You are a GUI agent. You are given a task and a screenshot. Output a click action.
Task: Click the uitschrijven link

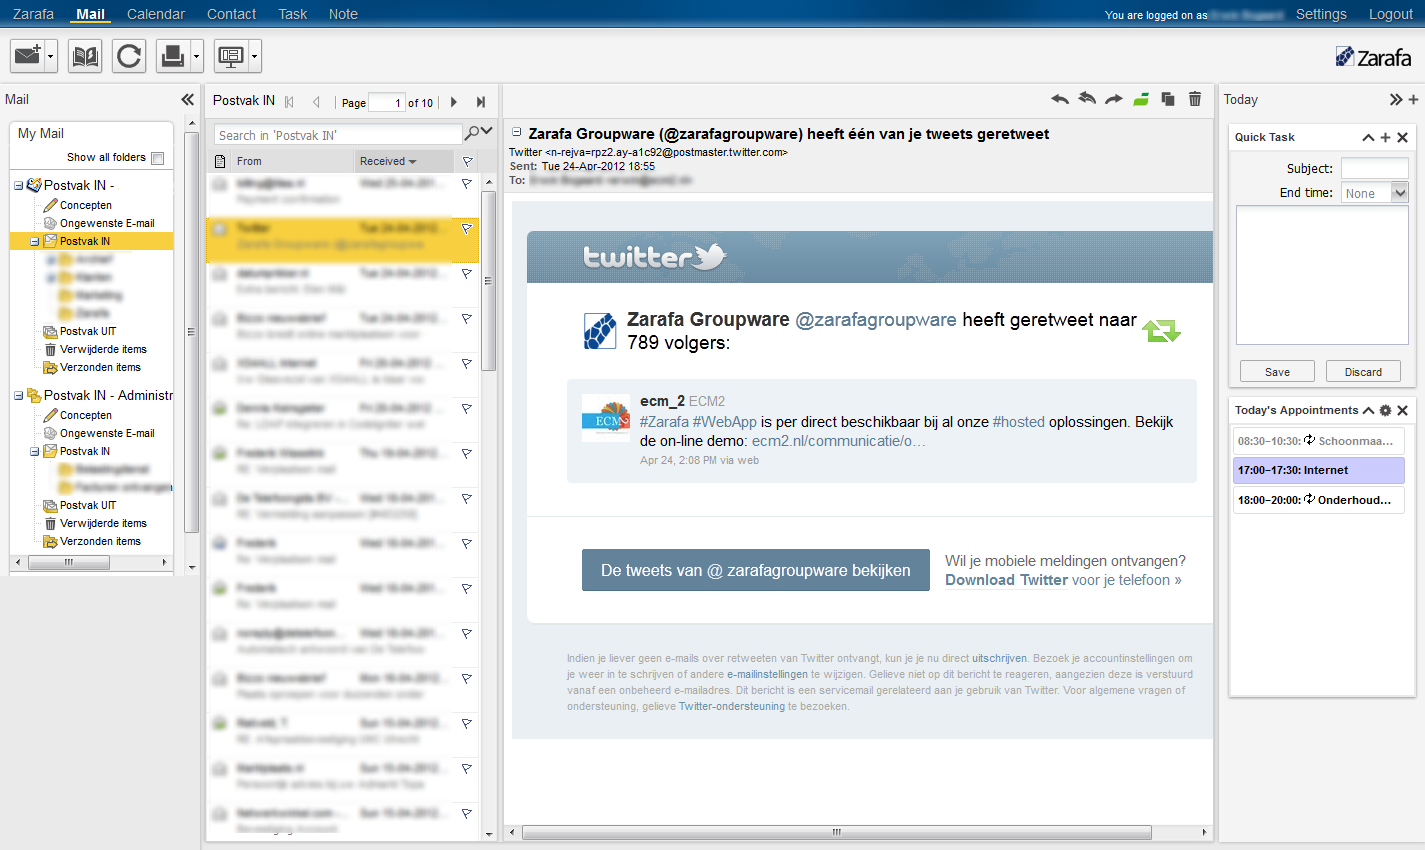pos(999,658)
